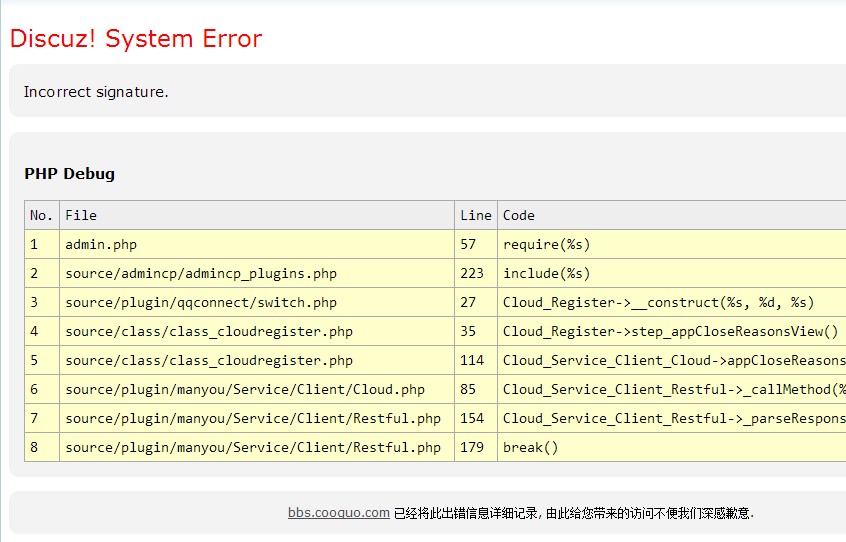Select the Cloud_Service_Client_Cloud->appCloseReasons code cell

[x=672, y=360]
